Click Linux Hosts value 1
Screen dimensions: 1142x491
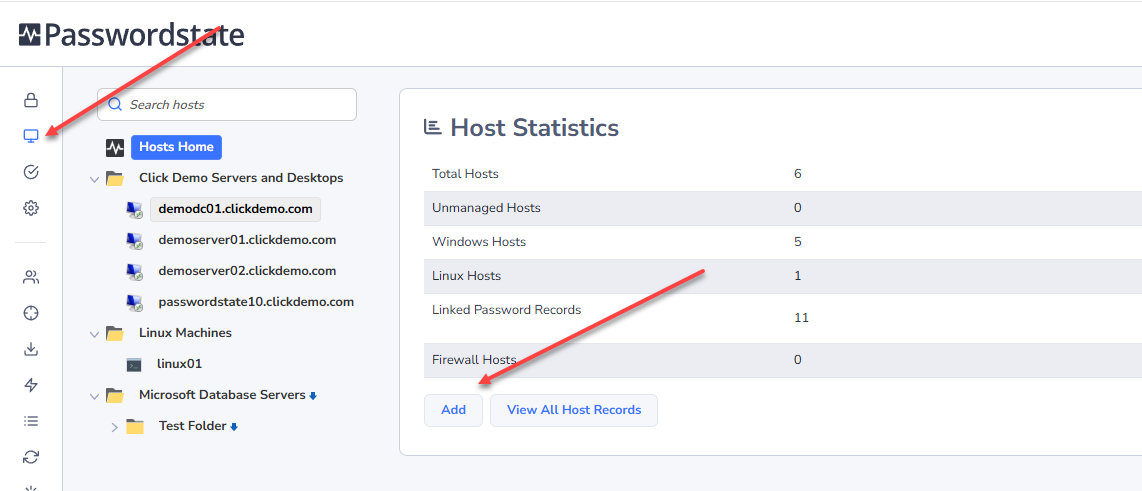click(798, 276)
